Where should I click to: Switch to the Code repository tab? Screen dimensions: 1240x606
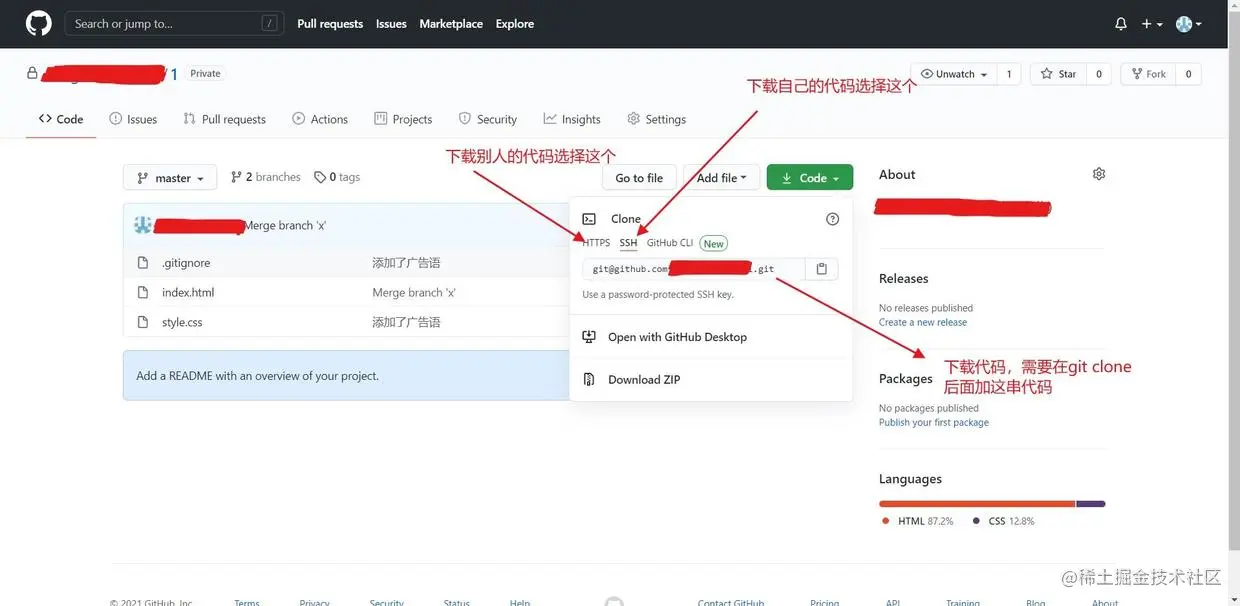(x=61, y=119)
